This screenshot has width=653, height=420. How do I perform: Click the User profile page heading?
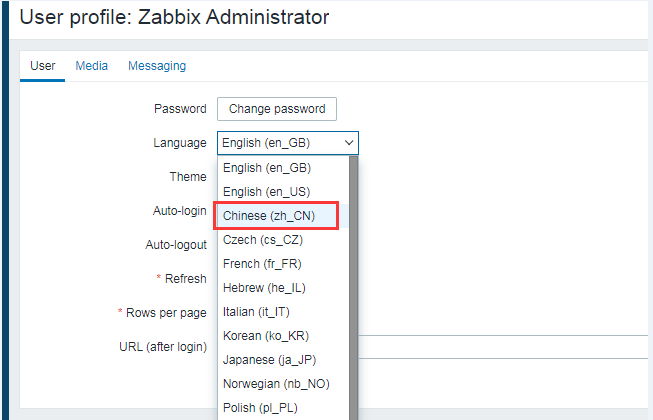tap(174, 17)
